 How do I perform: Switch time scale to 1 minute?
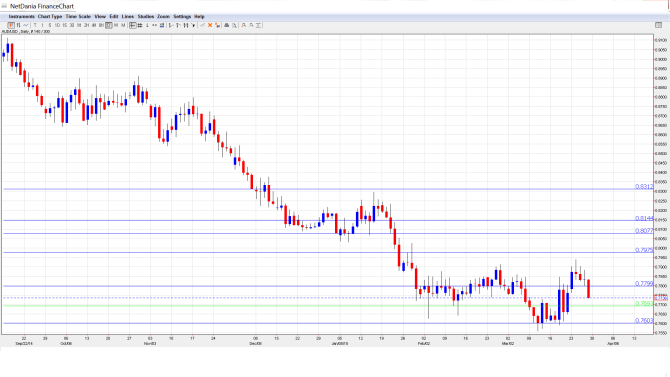(42, 25)
